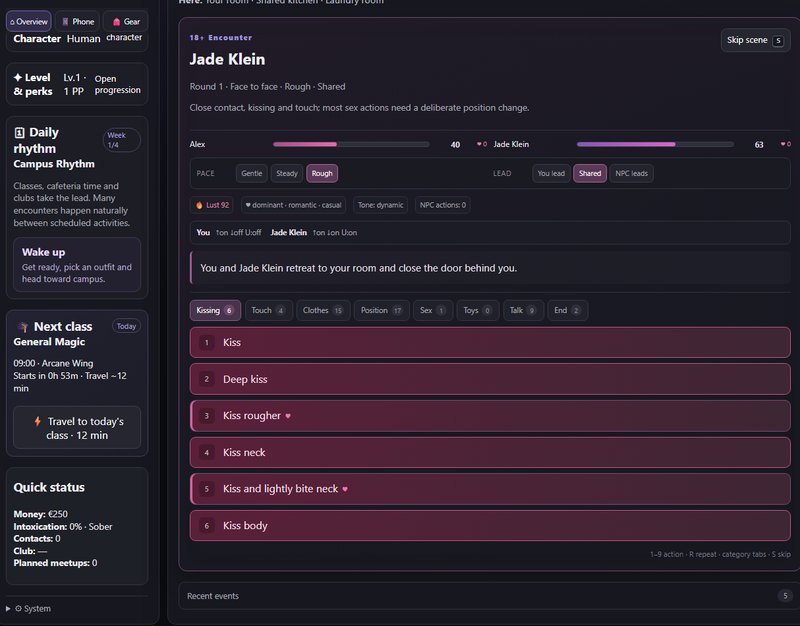800x626 pixels.
Task: Click the Skip scene button
Action: [755, 40]
